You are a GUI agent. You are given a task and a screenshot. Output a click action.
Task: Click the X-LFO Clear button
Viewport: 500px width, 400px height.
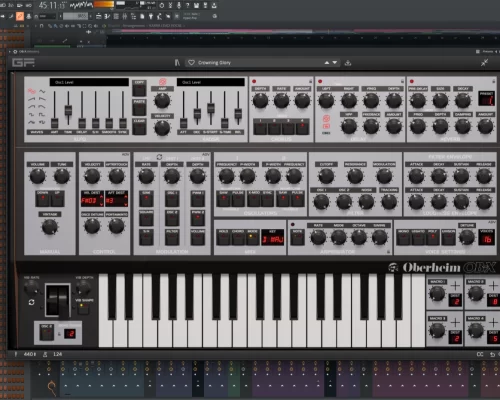point(139,127)
